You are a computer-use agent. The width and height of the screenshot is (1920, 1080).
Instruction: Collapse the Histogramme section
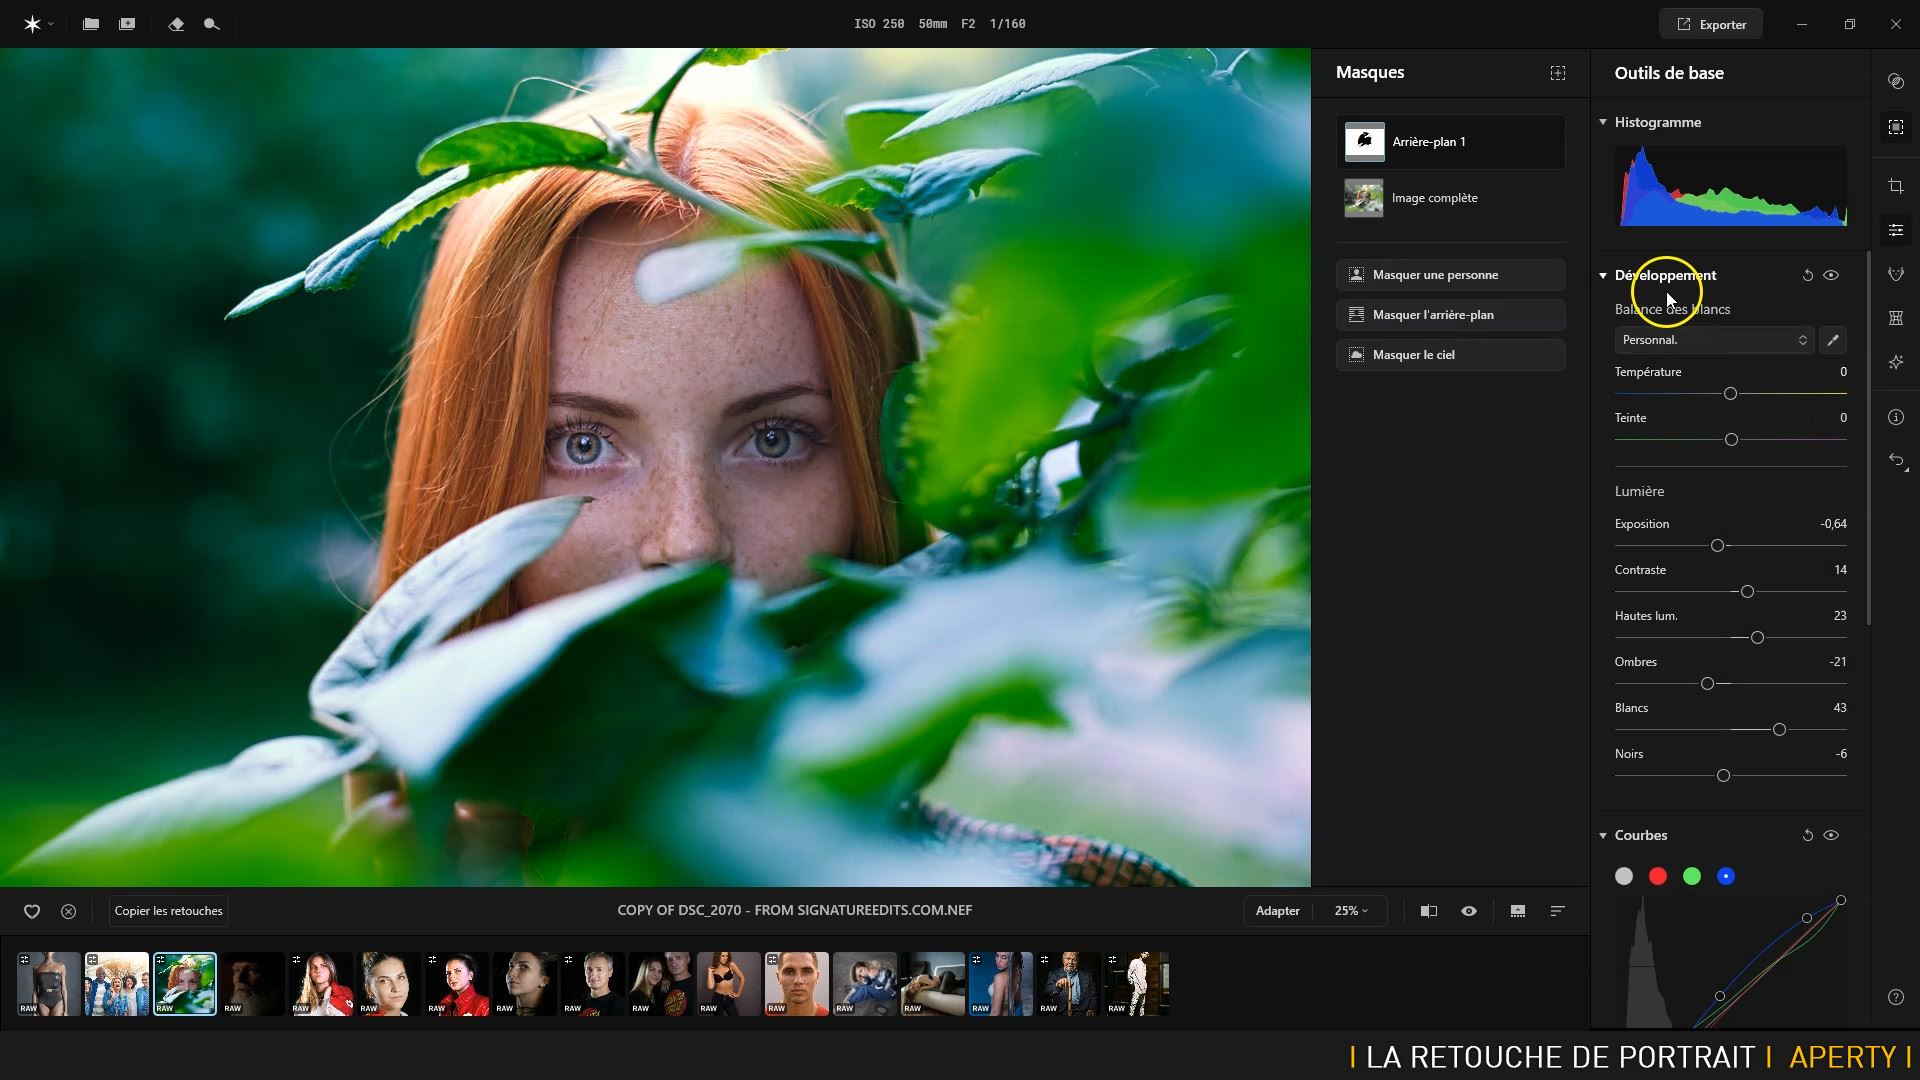click(1603, 122)
